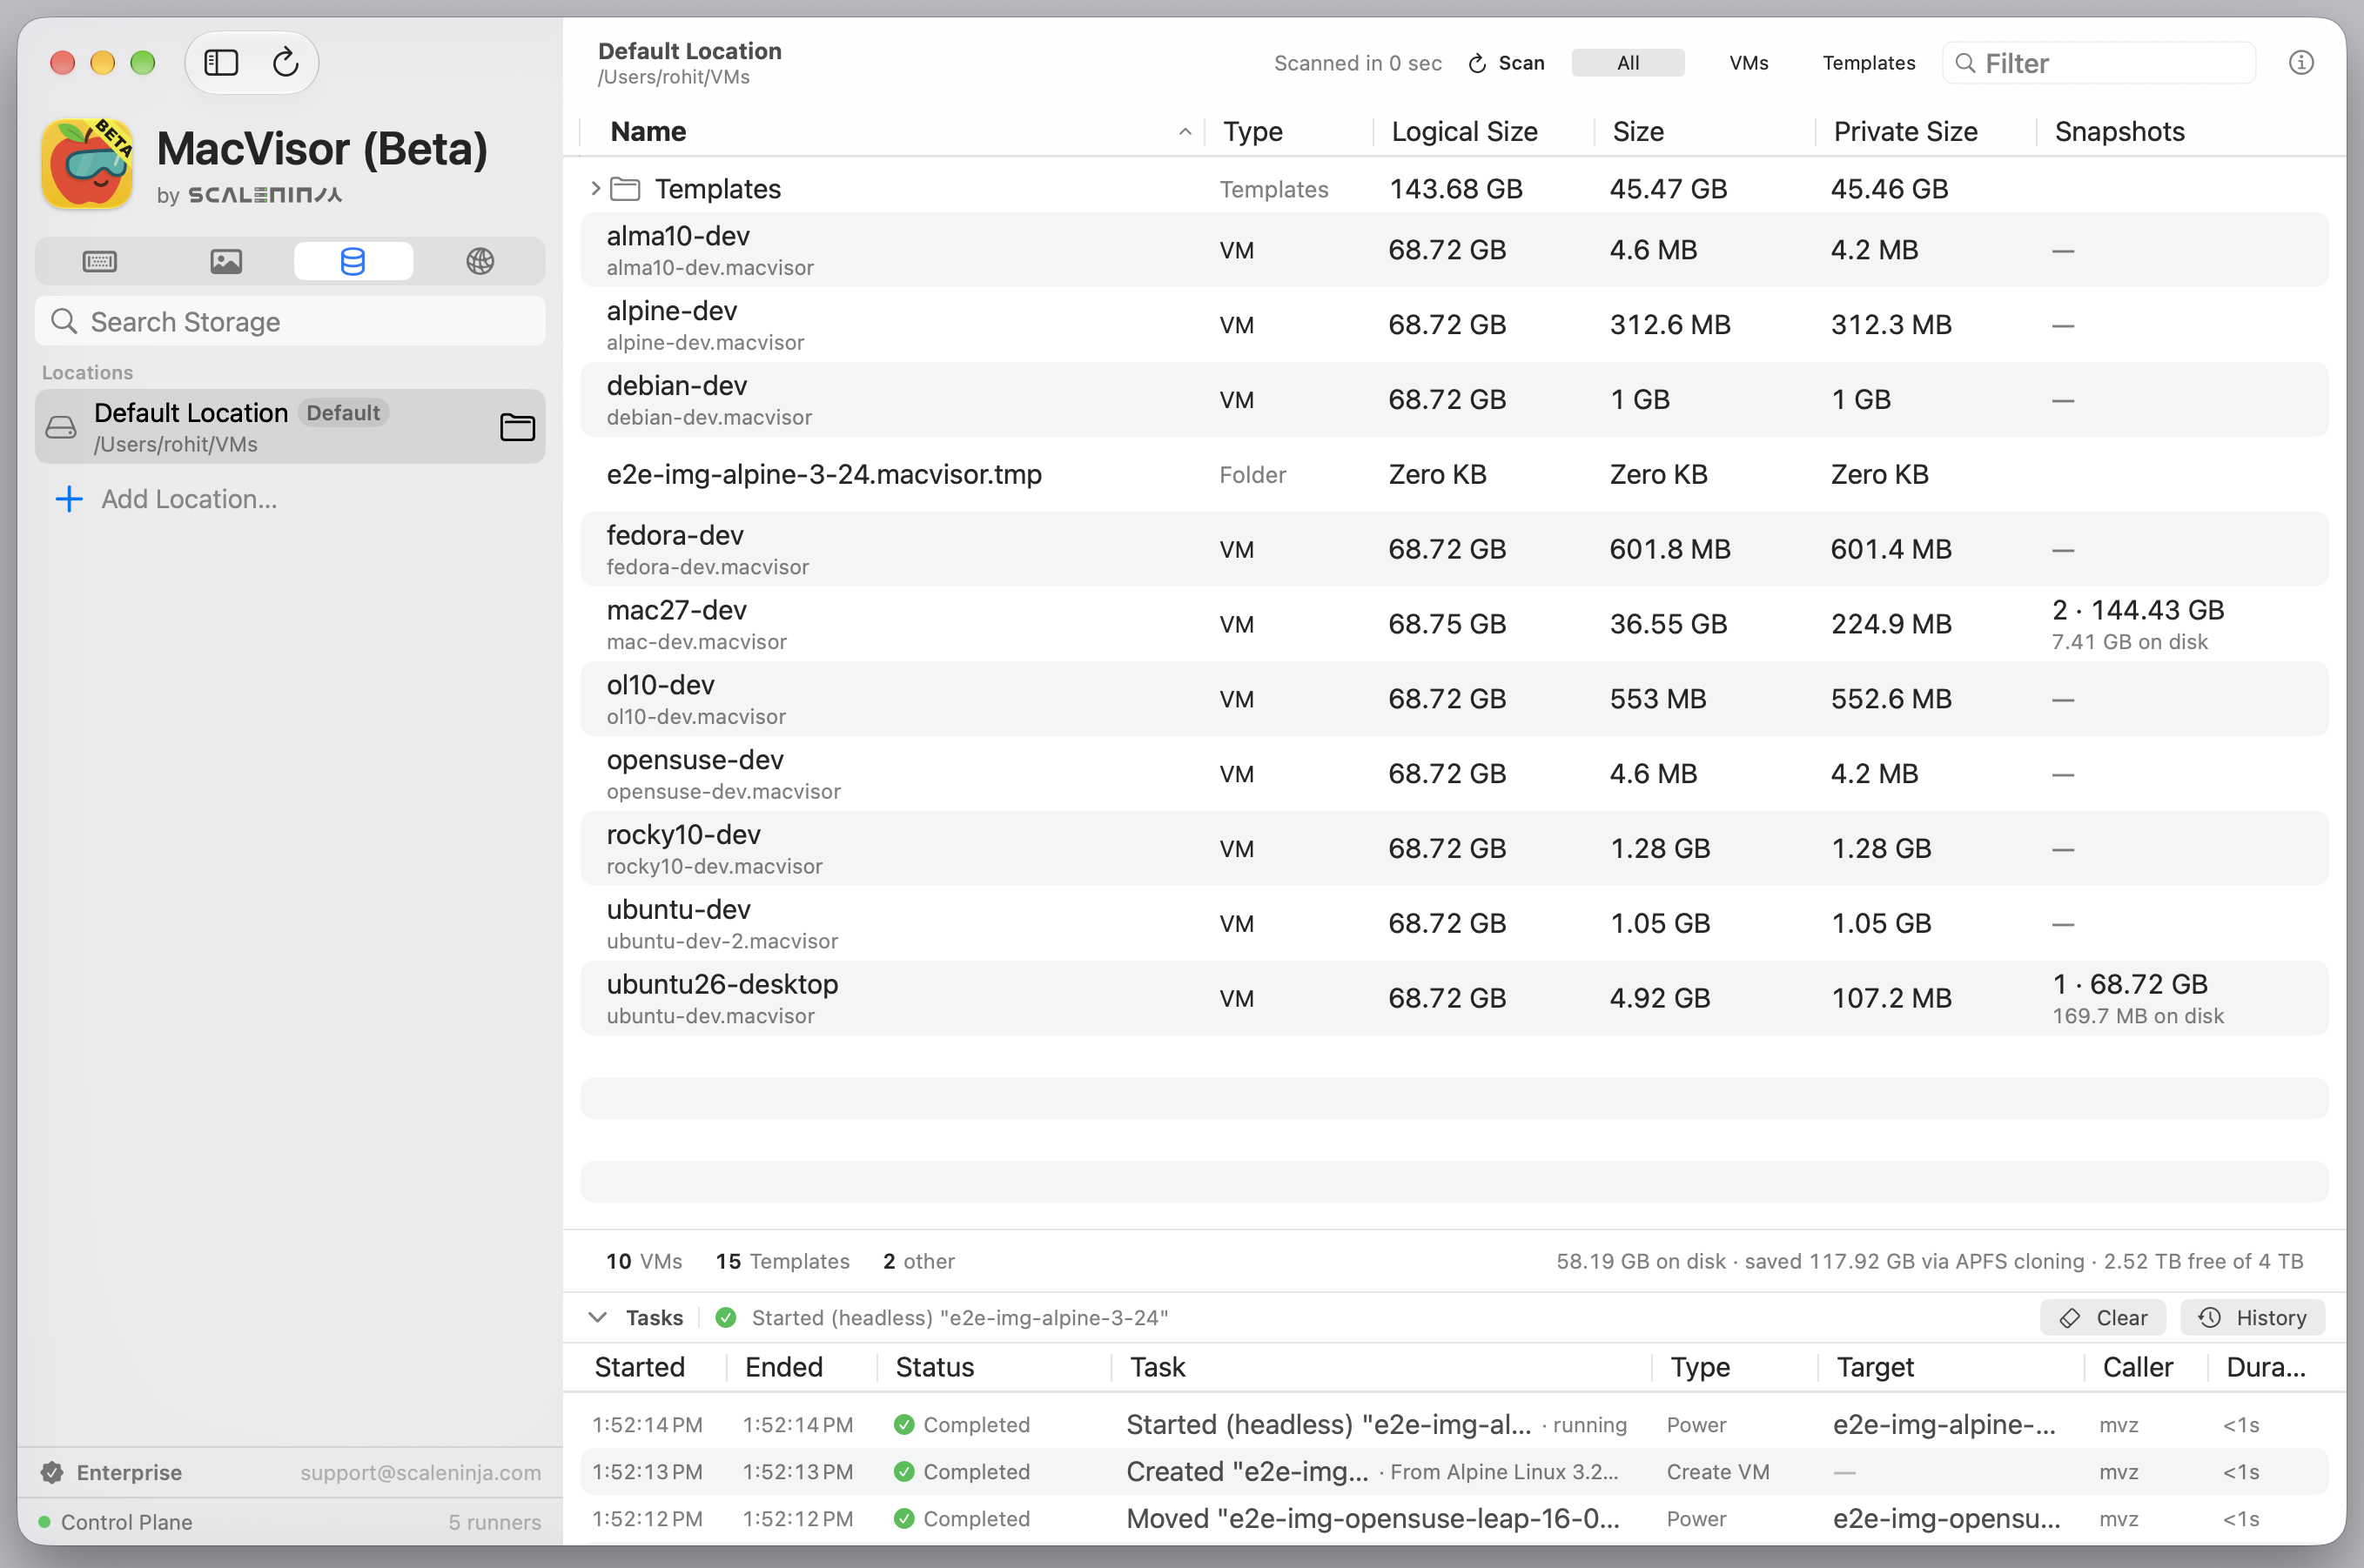Clear the tasks list
The image size is (2364, 1568).
coord(2103,1318)
